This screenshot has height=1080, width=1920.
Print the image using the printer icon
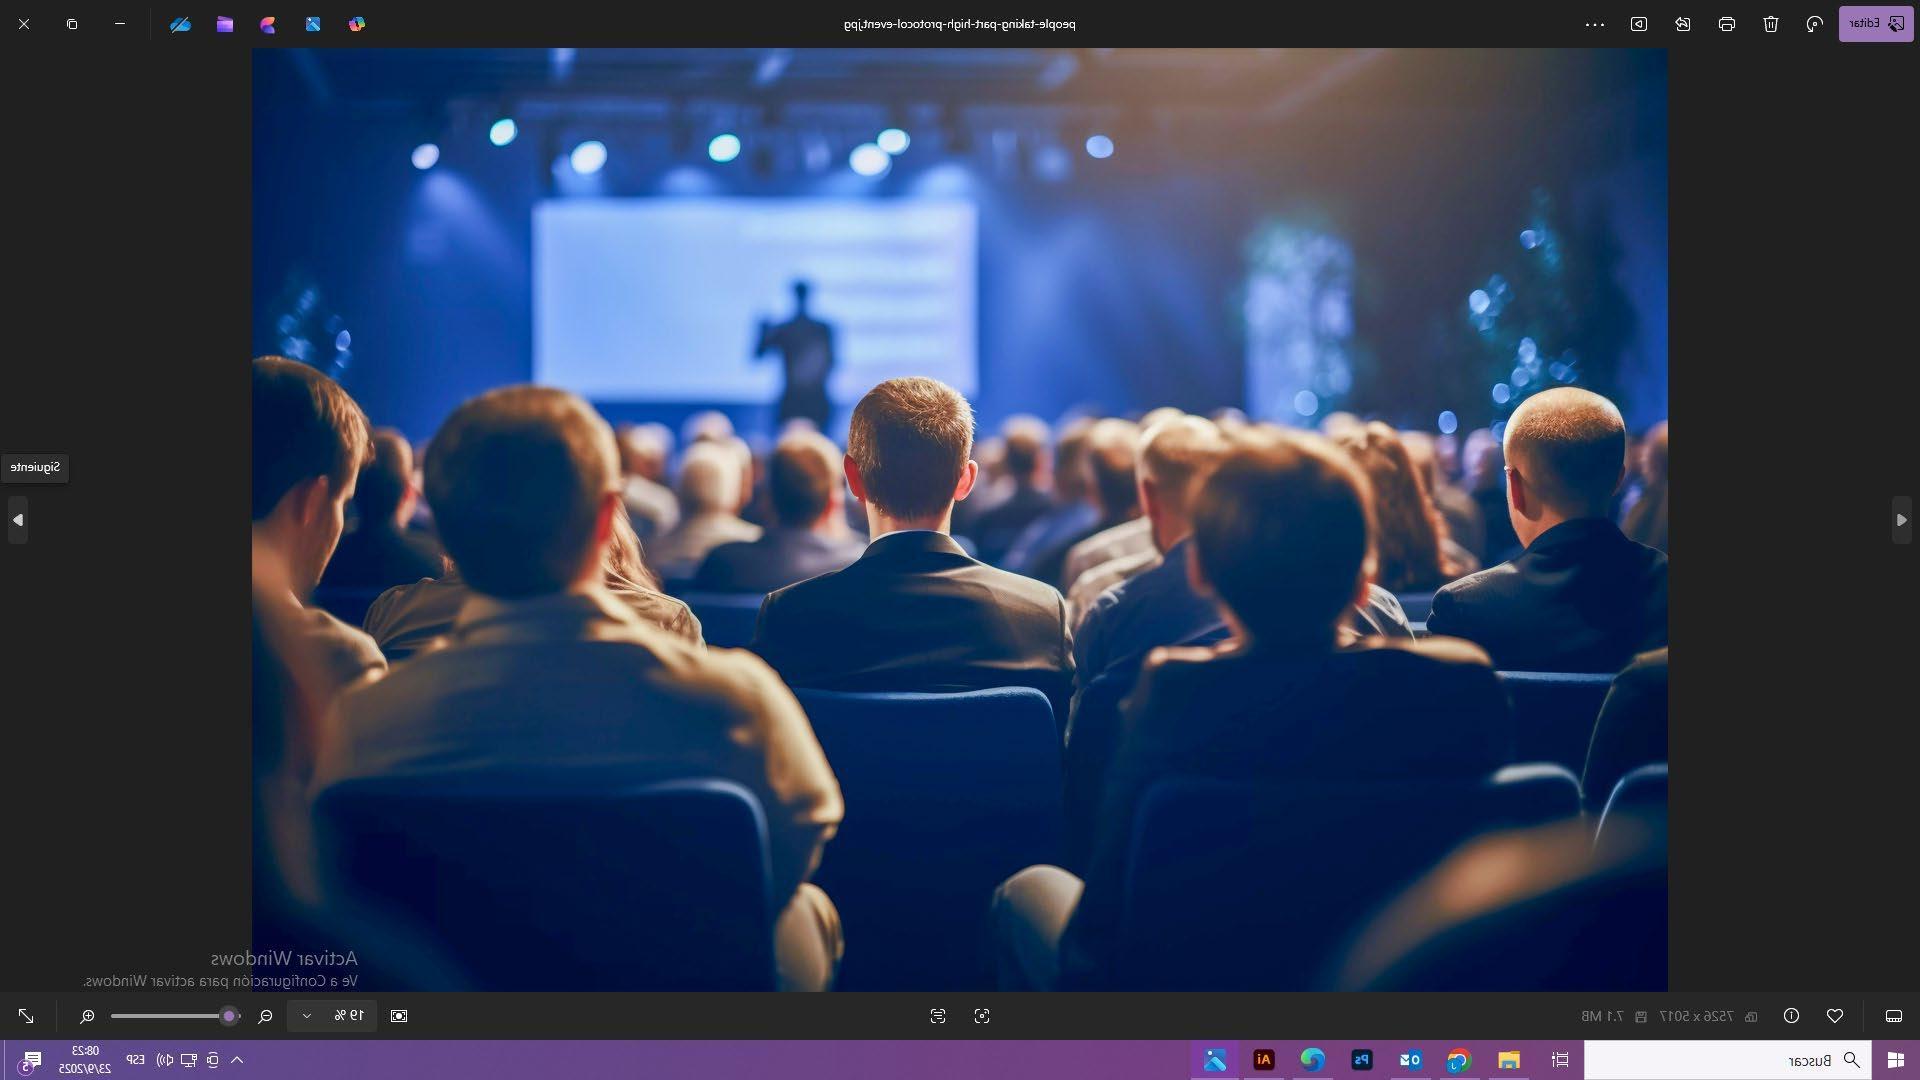1726,24
